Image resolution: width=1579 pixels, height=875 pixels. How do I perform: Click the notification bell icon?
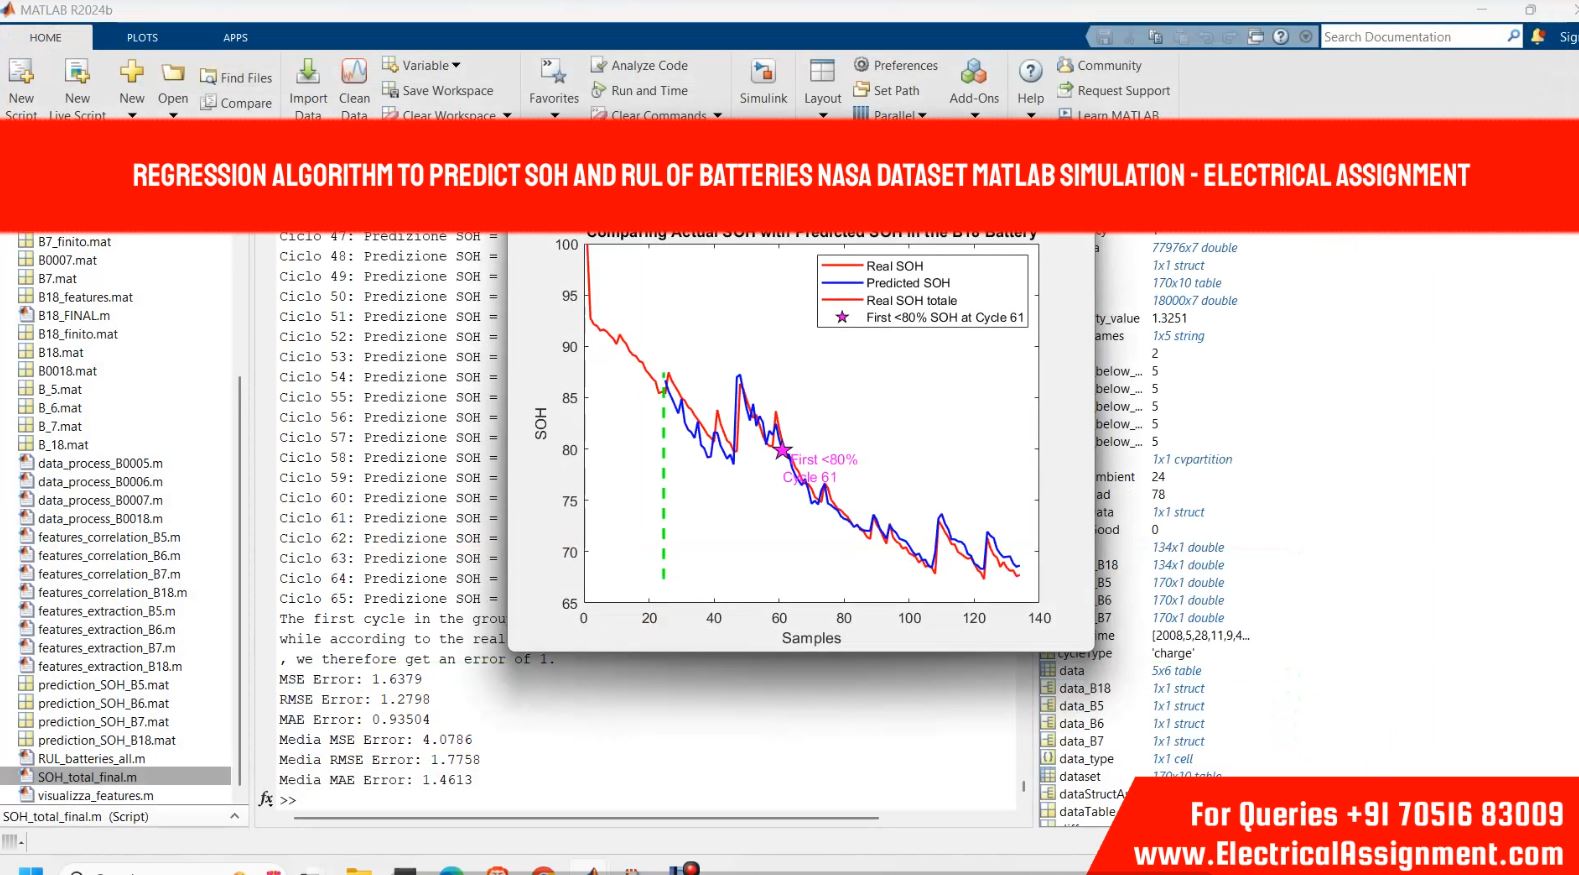click(1538, 36)
